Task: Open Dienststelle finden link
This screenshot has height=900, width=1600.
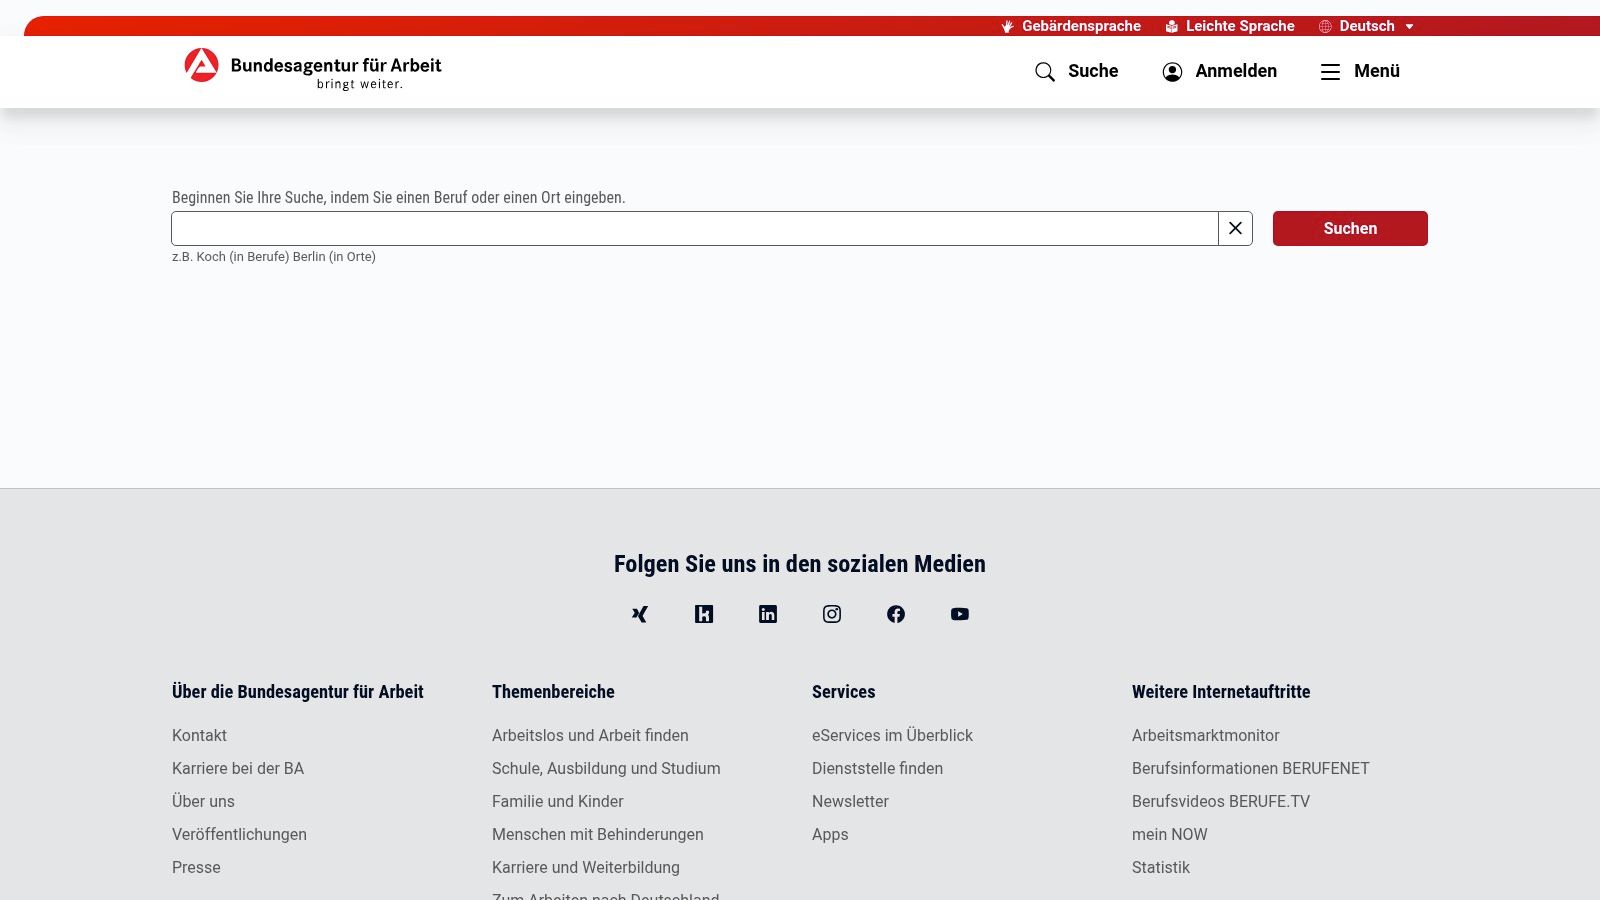Action: [x=877, y=768]
